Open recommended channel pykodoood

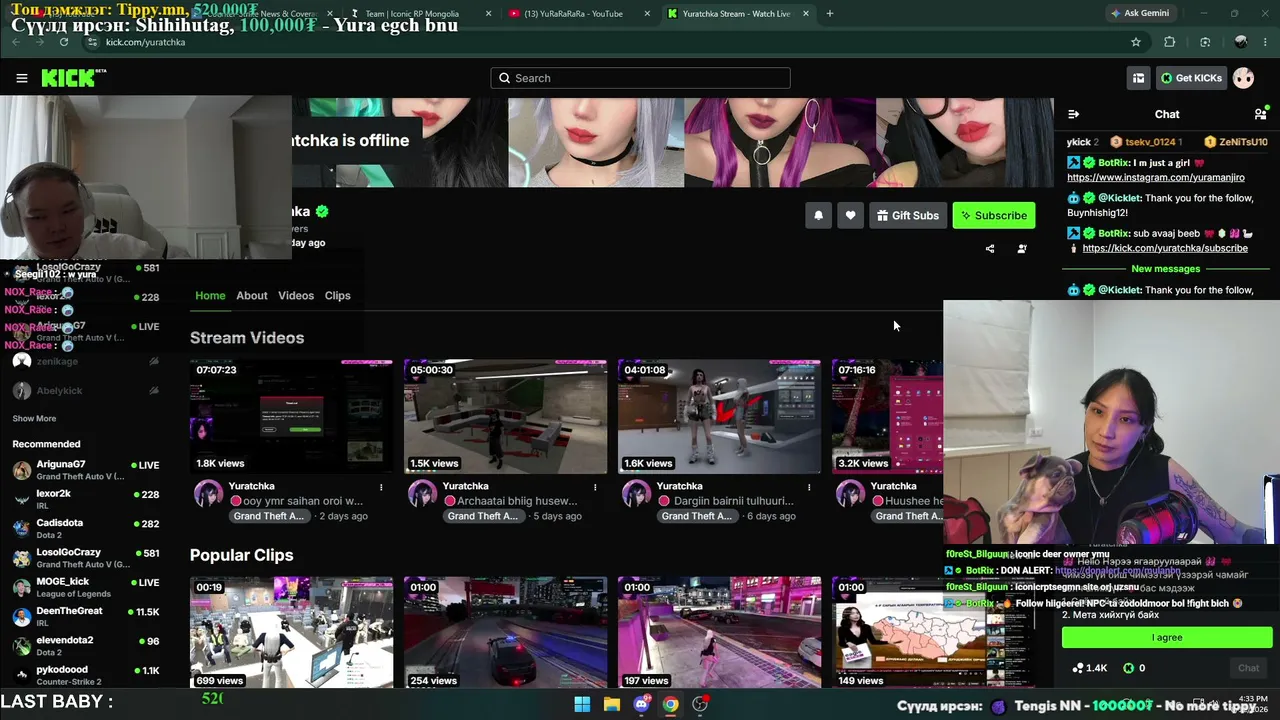(x=85, y=674)
